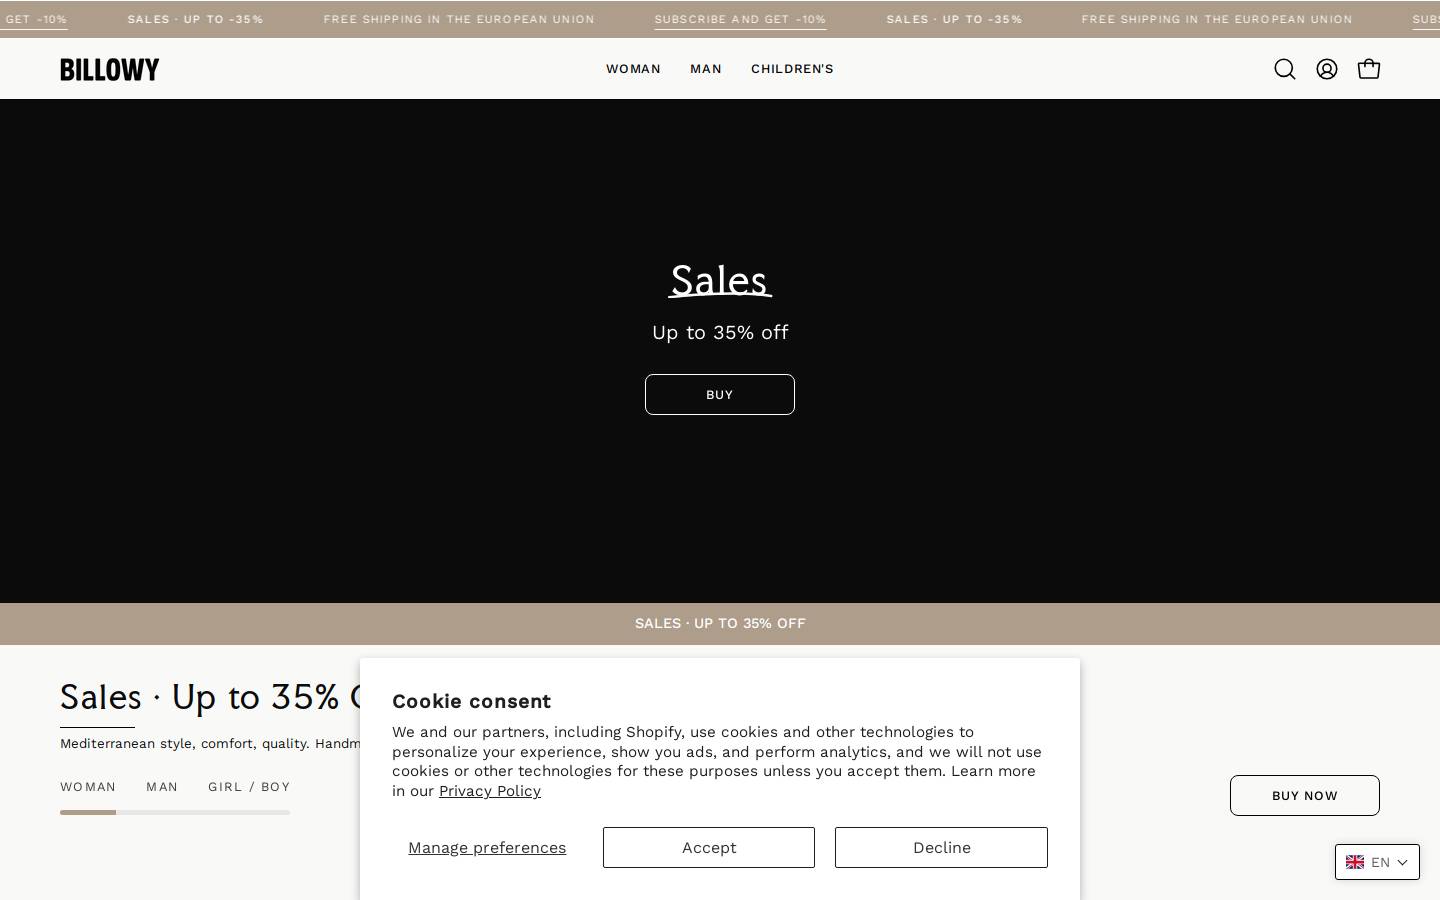Open the MAN navigation menu

(706, 69)
